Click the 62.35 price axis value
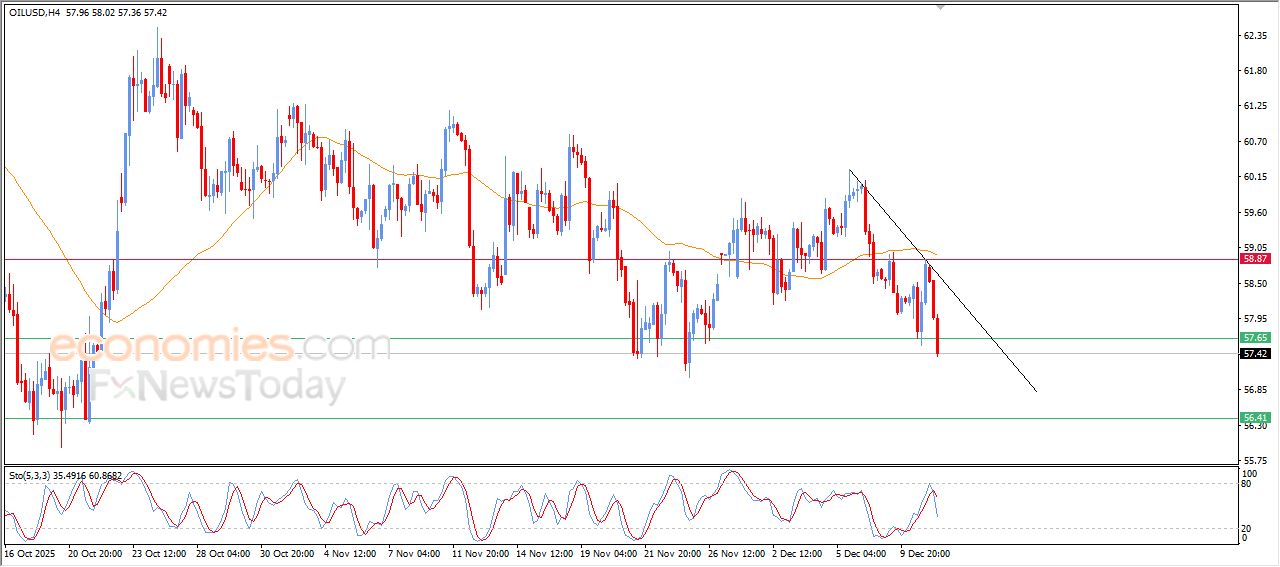Viewport: 1280px width, 567px height. pyautogui.click(x=1255, y=36)
